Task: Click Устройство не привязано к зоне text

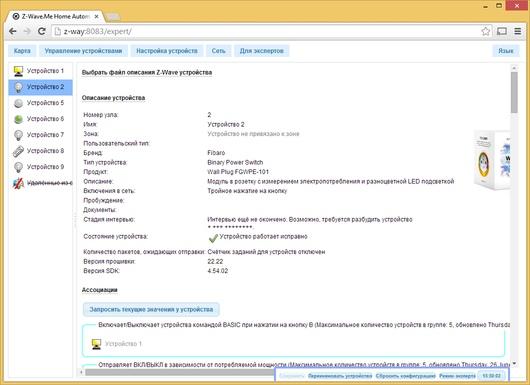Action: pos(253,134)
